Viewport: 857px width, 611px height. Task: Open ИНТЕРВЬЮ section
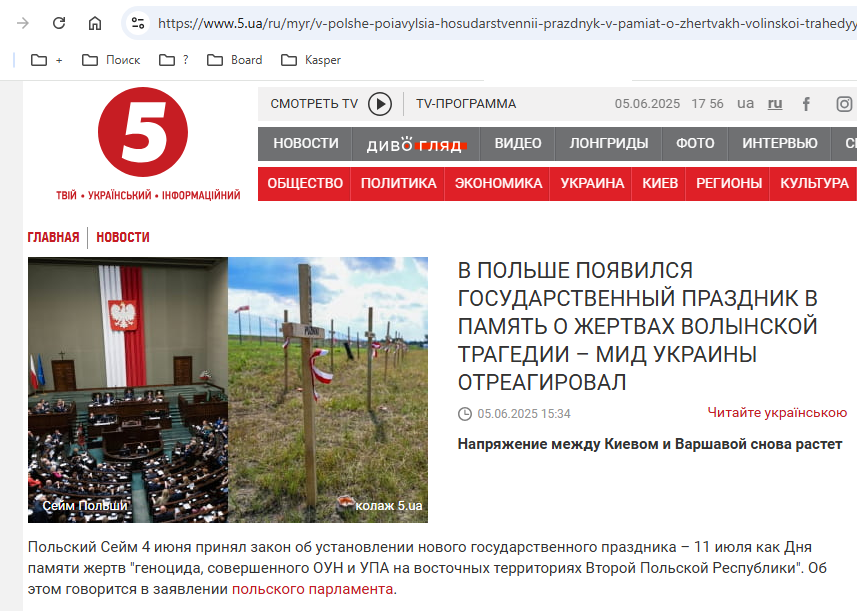pos(779,144)
